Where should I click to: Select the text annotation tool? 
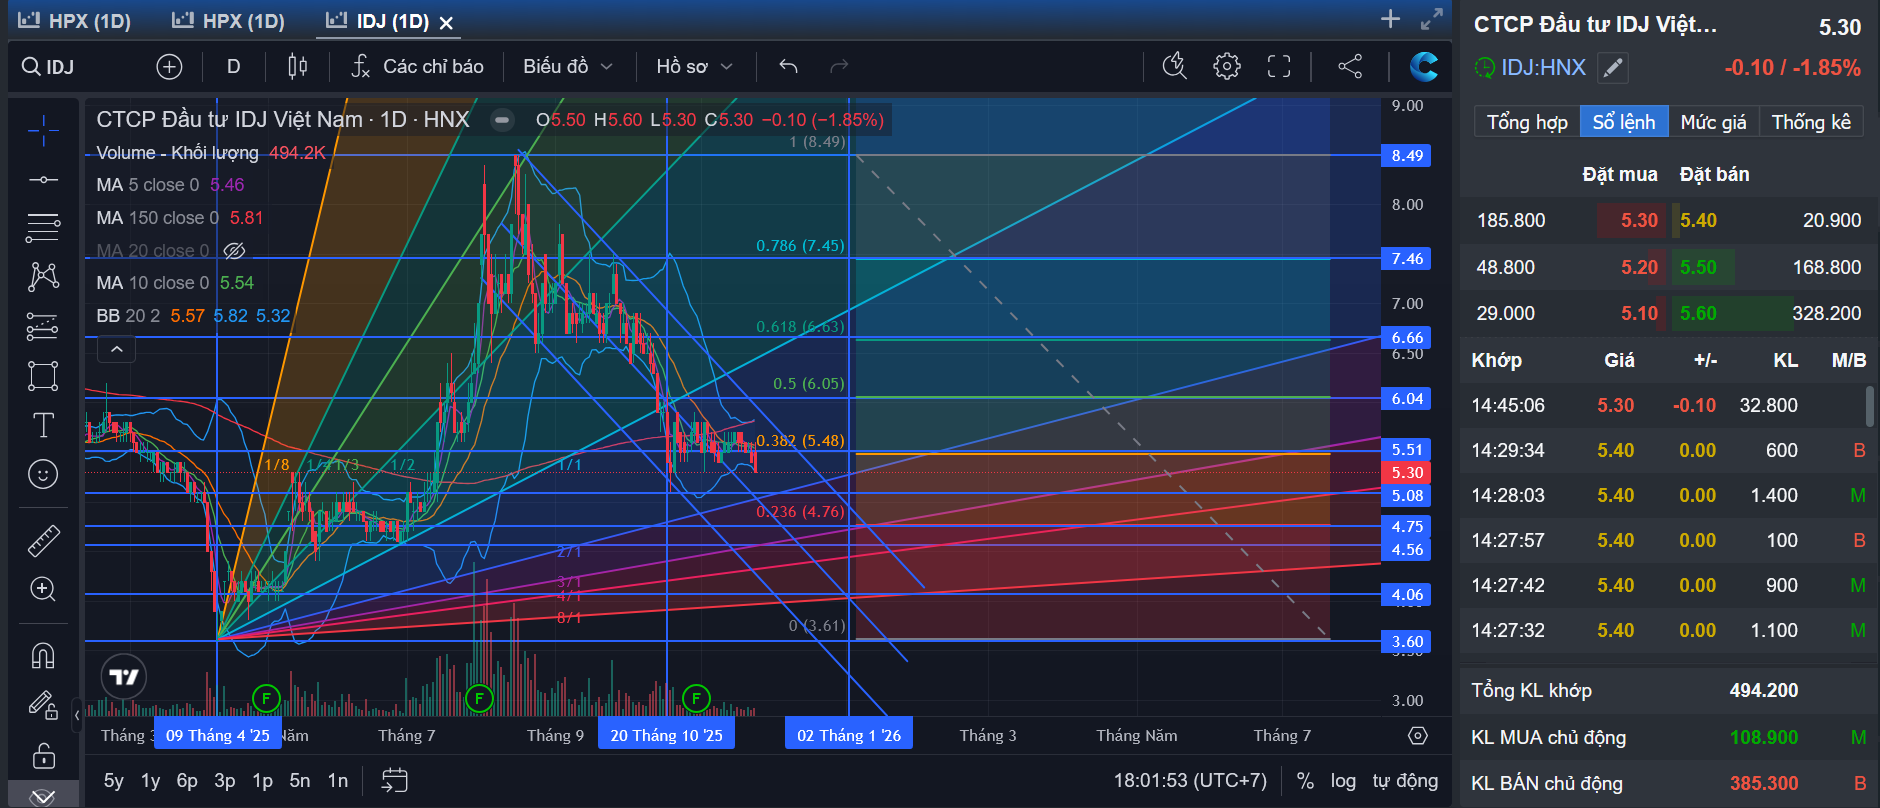click(x=43, y=425)
